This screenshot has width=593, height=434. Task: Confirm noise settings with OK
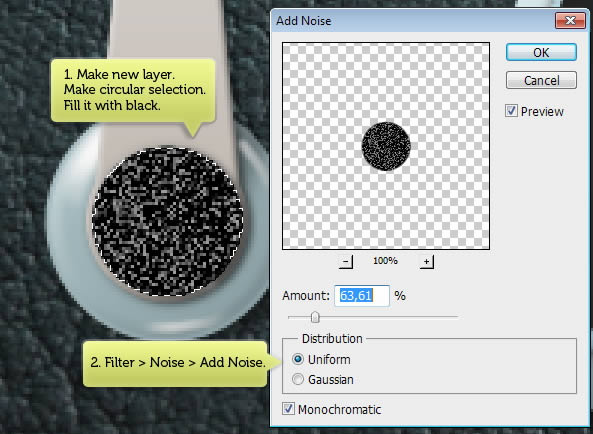coord(541,52)
